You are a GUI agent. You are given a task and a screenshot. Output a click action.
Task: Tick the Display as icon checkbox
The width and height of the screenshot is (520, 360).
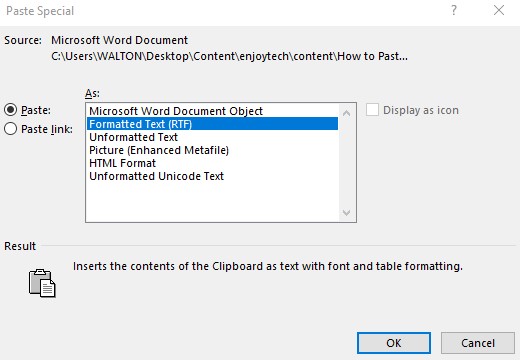tap(372, 110)
